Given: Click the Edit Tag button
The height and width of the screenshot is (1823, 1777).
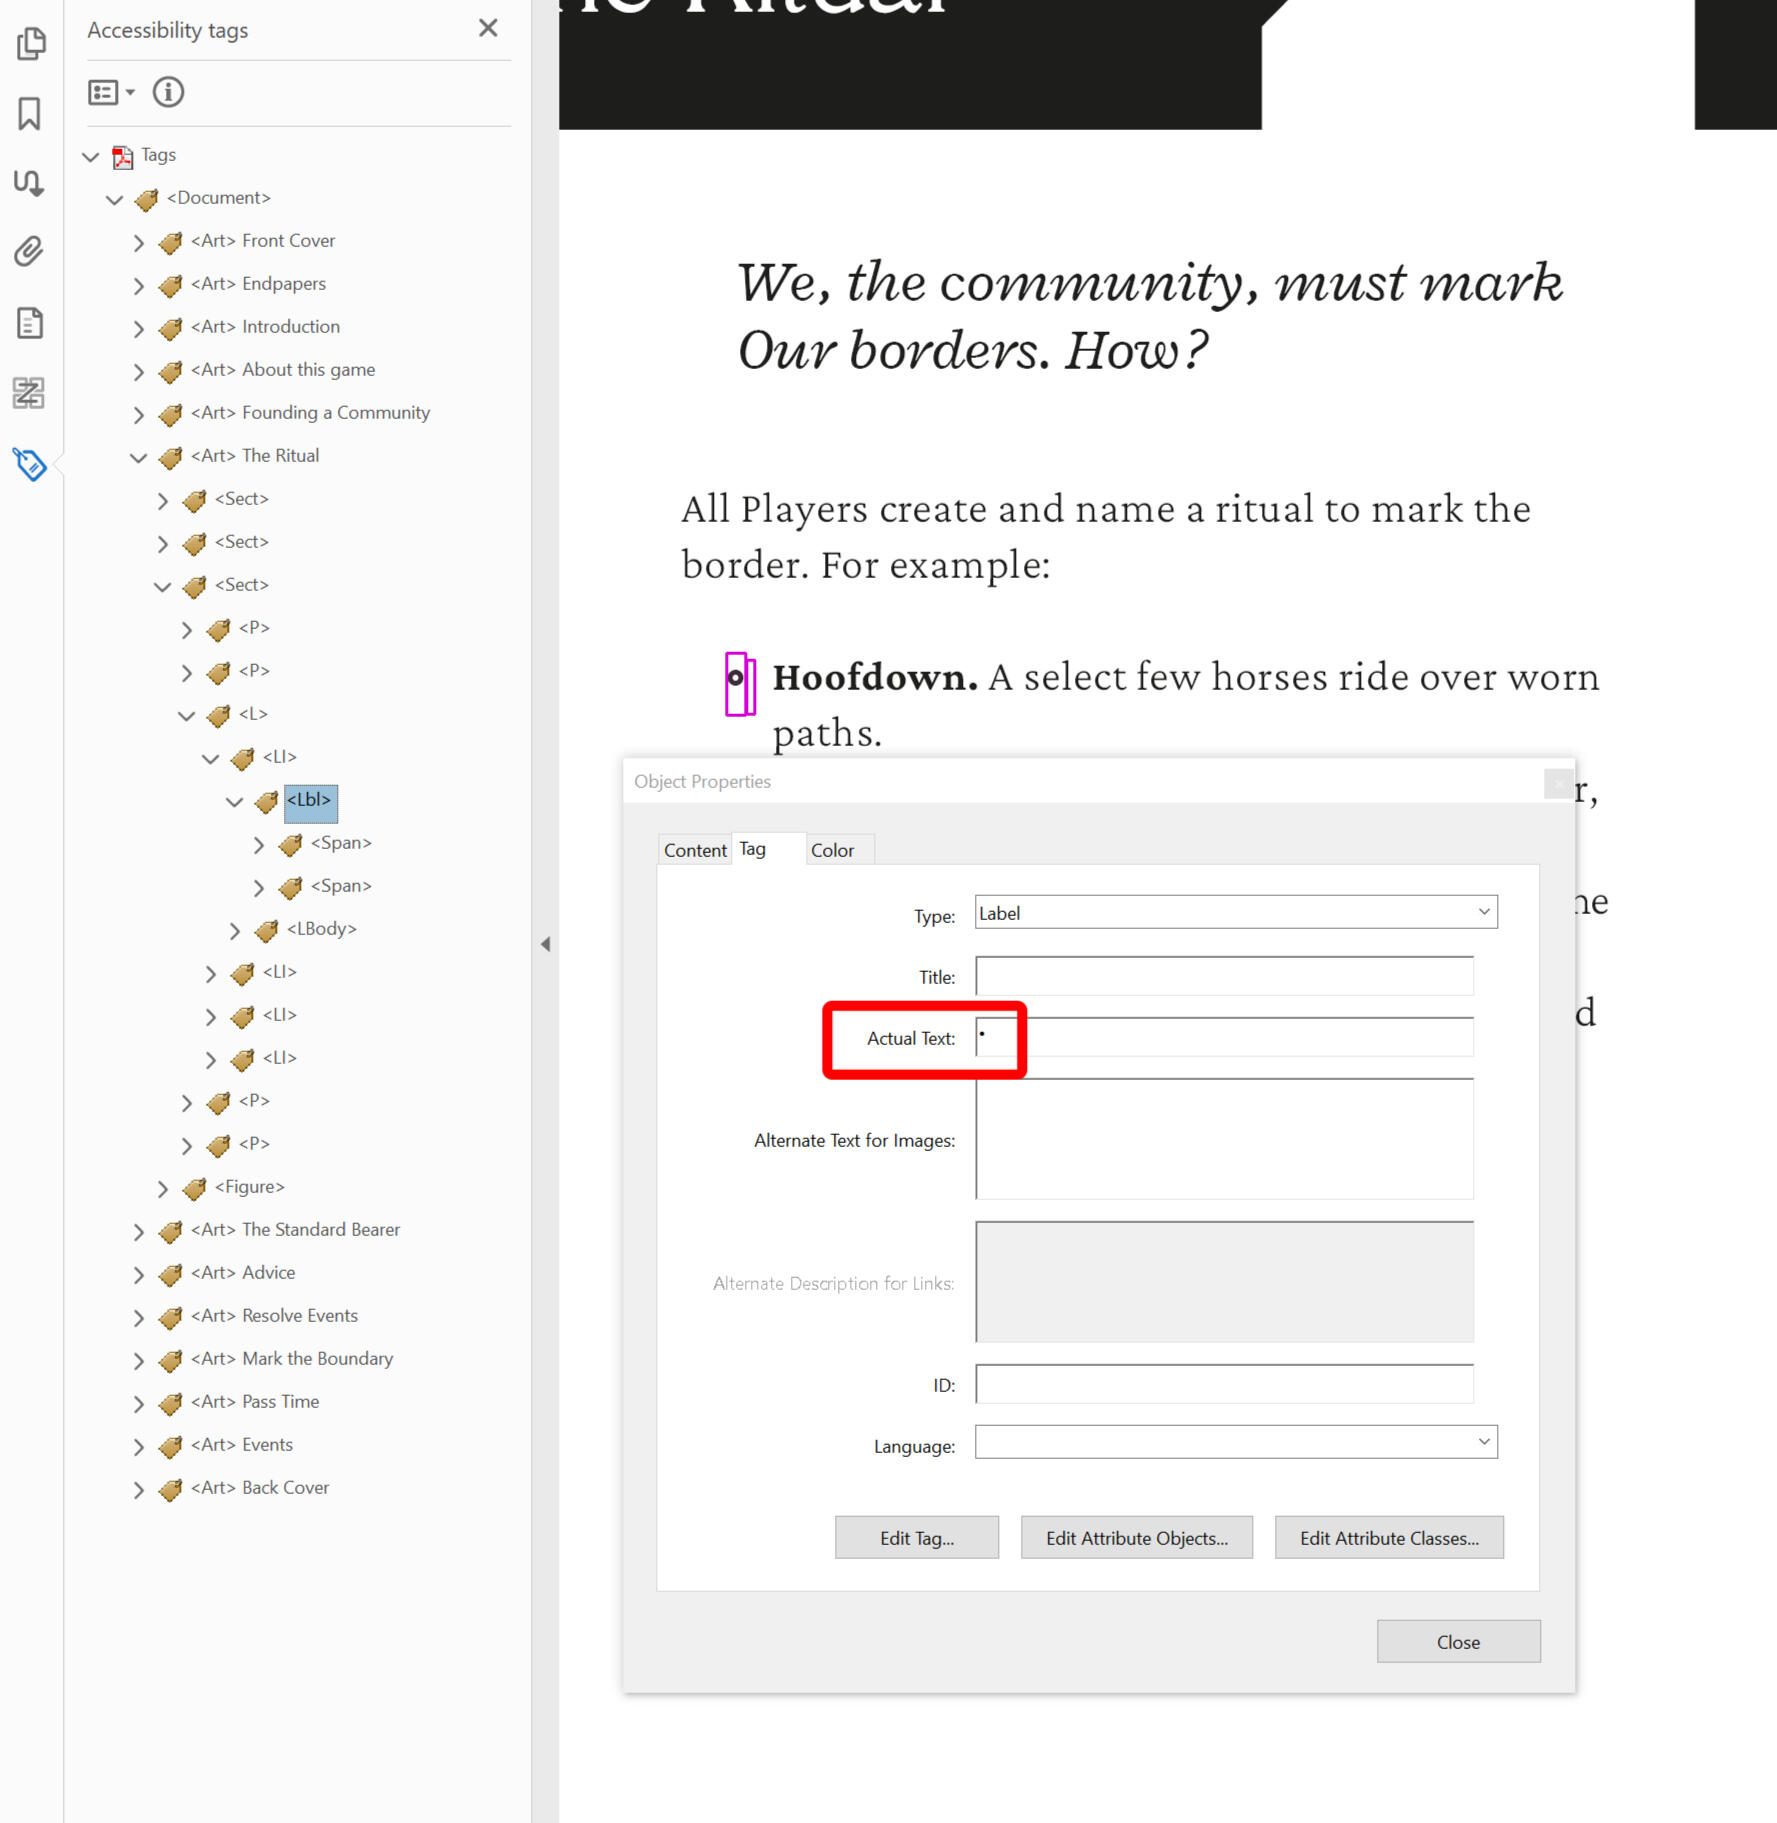Looking at the screenshot, I should tap(916, 1537).
